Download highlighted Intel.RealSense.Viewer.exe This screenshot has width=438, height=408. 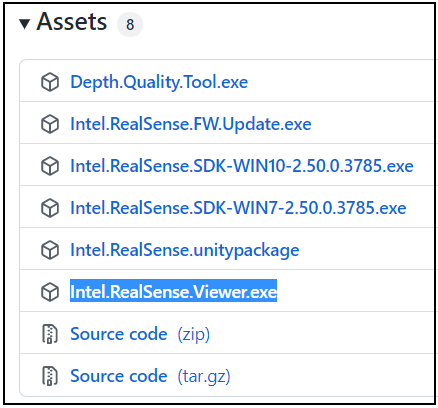point(173,292)
